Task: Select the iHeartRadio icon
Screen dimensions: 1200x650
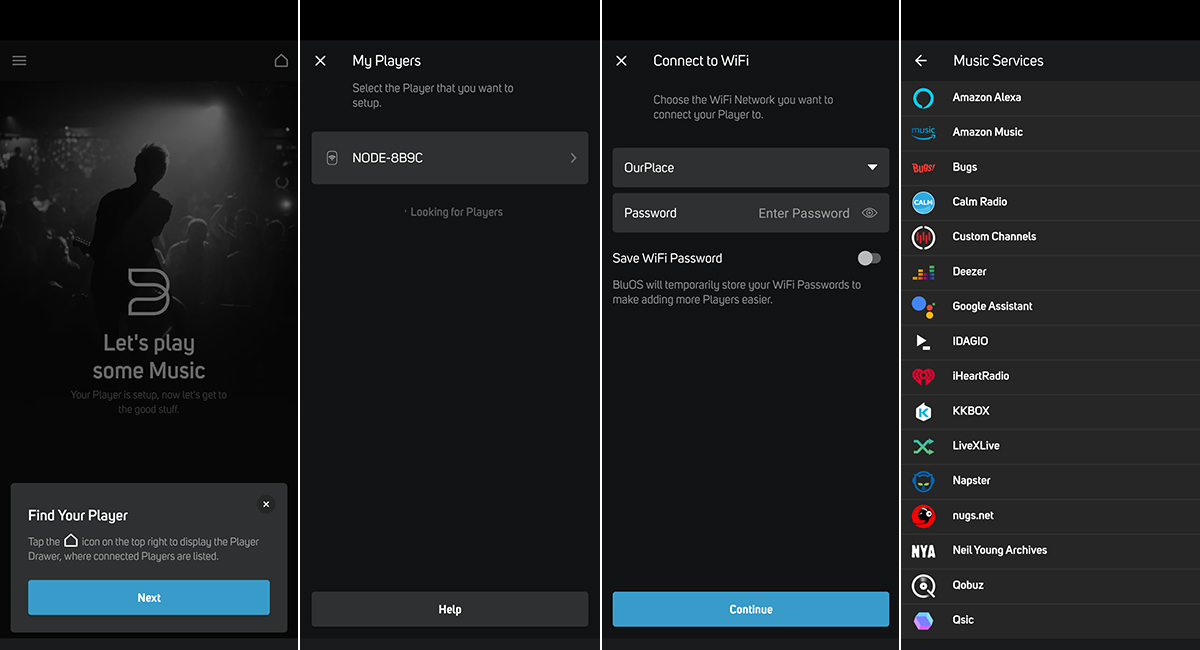Action: (x=923, y=377)
